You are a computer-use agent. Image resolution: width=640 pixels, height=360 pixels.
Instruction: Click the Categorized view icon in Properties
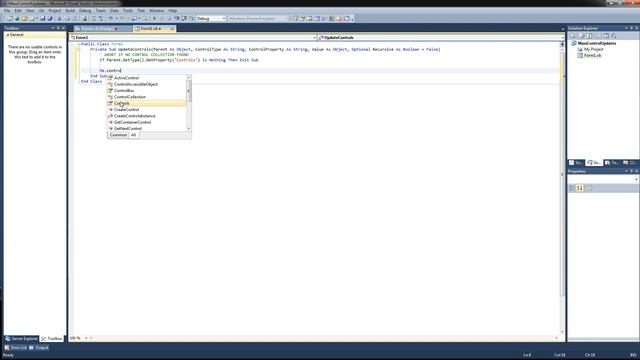pyautogui.click(x=572, y=188)
